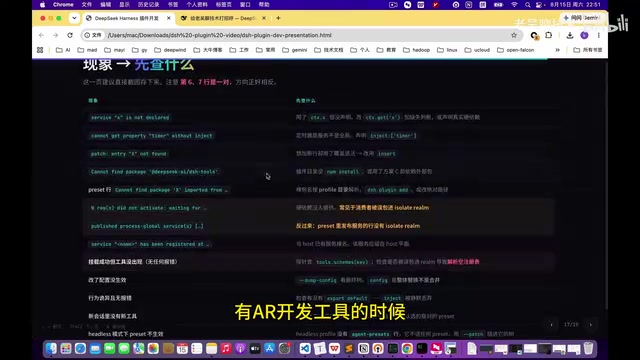Go back to previous page in Chrome
The image size is (640, 360).
point(41,35)
